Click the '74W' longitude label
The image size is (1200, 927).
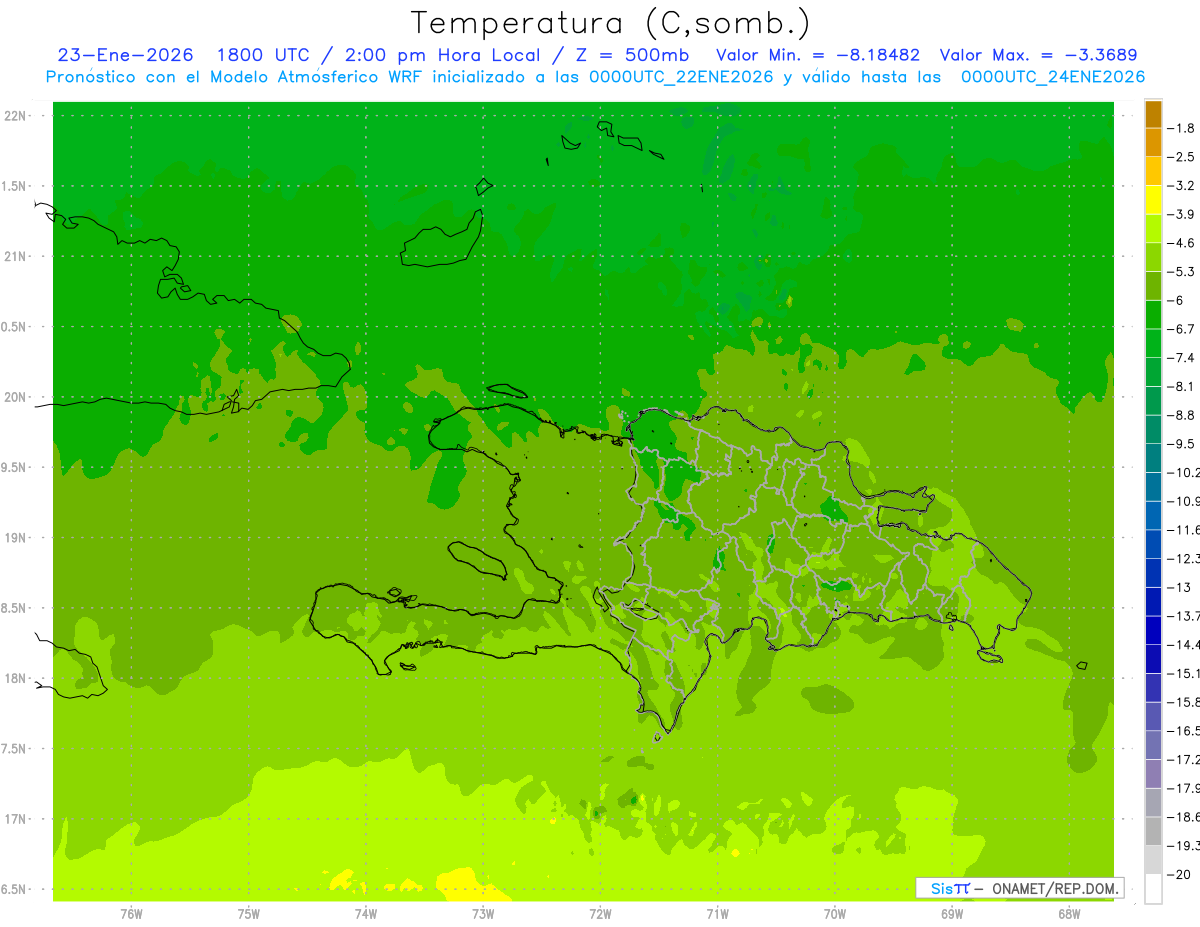(365, 914)
